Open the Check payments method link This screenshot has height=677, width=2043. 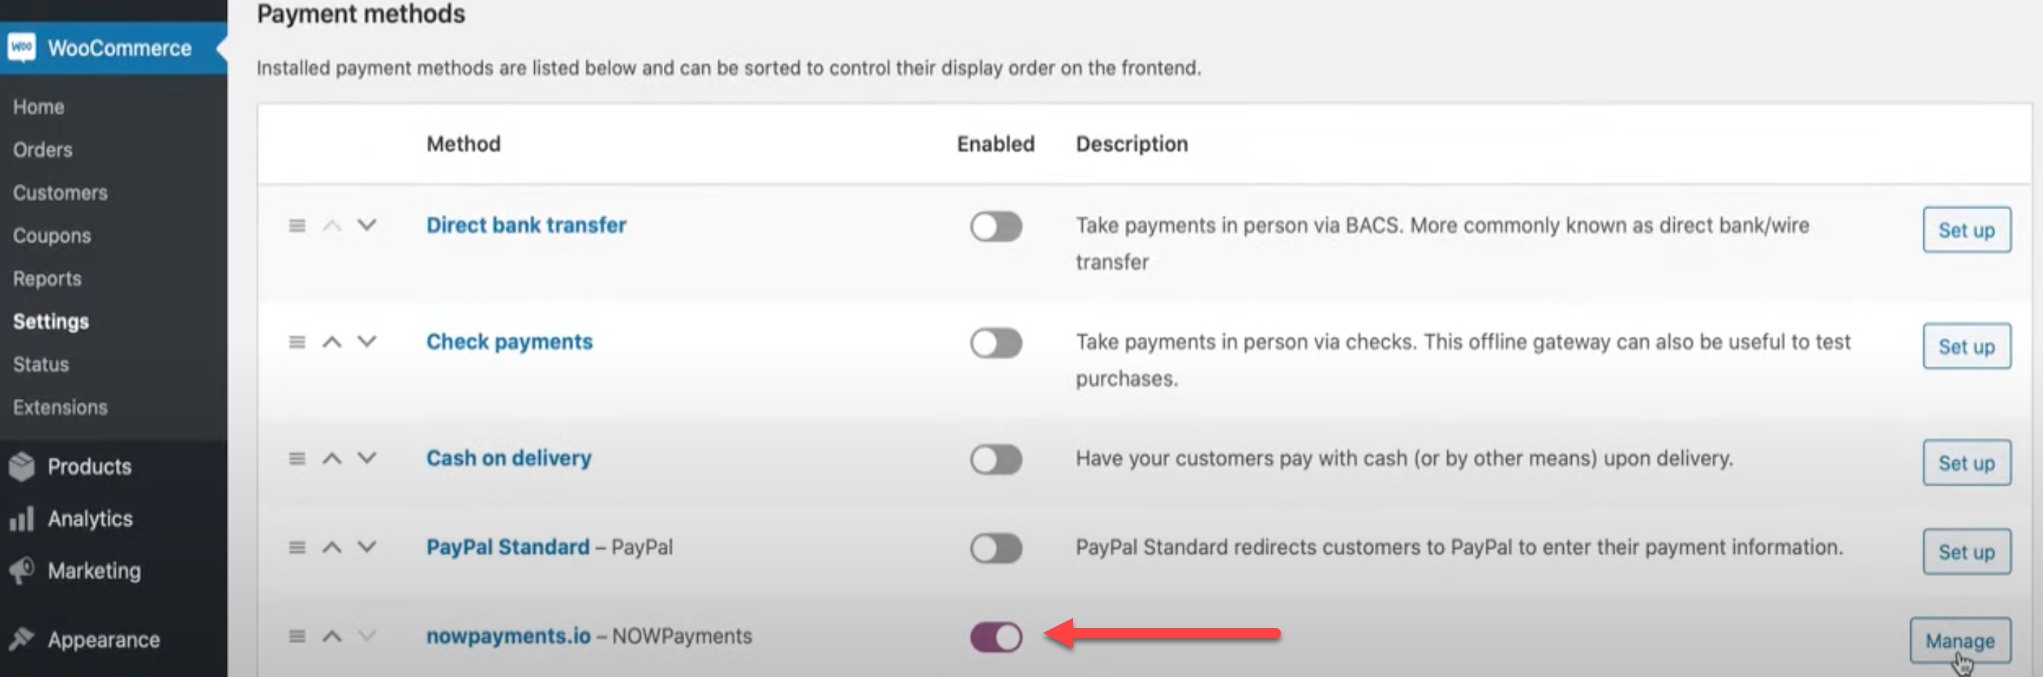(509, 342)
